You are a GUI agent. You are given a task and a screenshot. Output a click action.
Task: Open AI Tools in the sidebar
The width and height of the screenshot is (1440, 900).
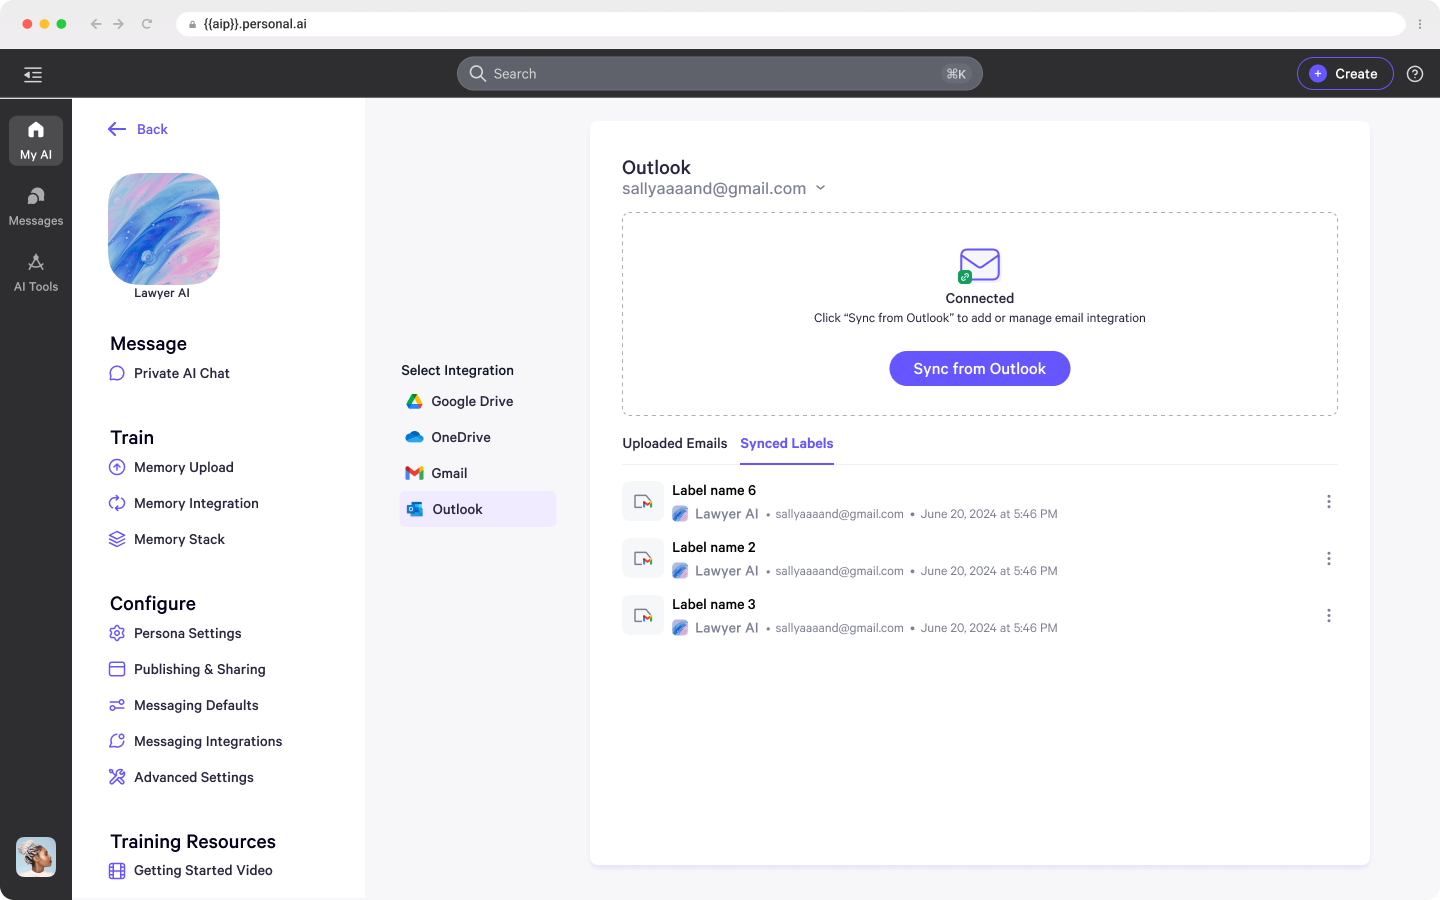pos(36,272)
